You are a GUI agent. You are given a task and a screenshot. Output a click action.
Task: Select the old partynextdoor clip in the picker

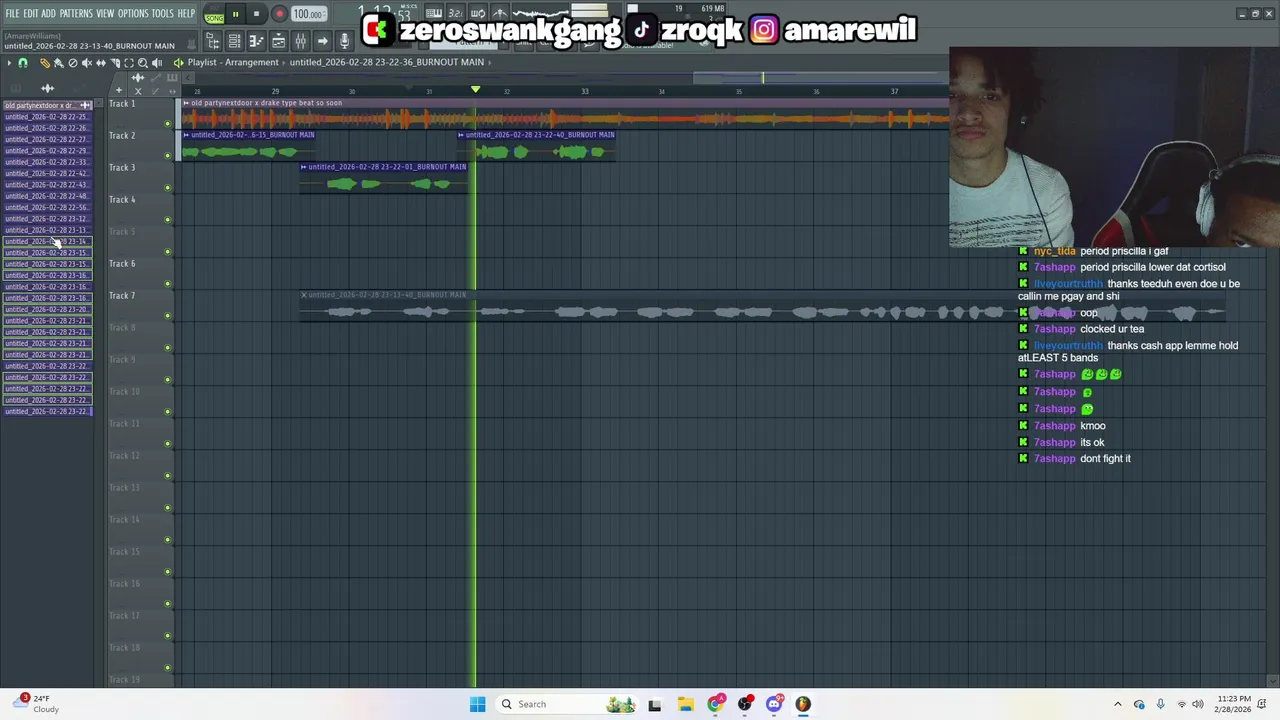47,105
